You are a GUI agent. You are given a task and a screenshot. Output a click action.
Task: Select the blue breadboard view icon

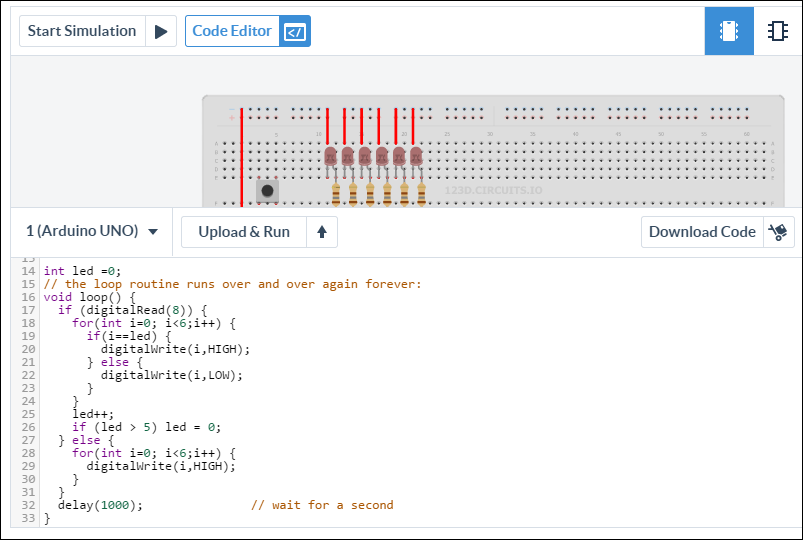coord(729,31)
